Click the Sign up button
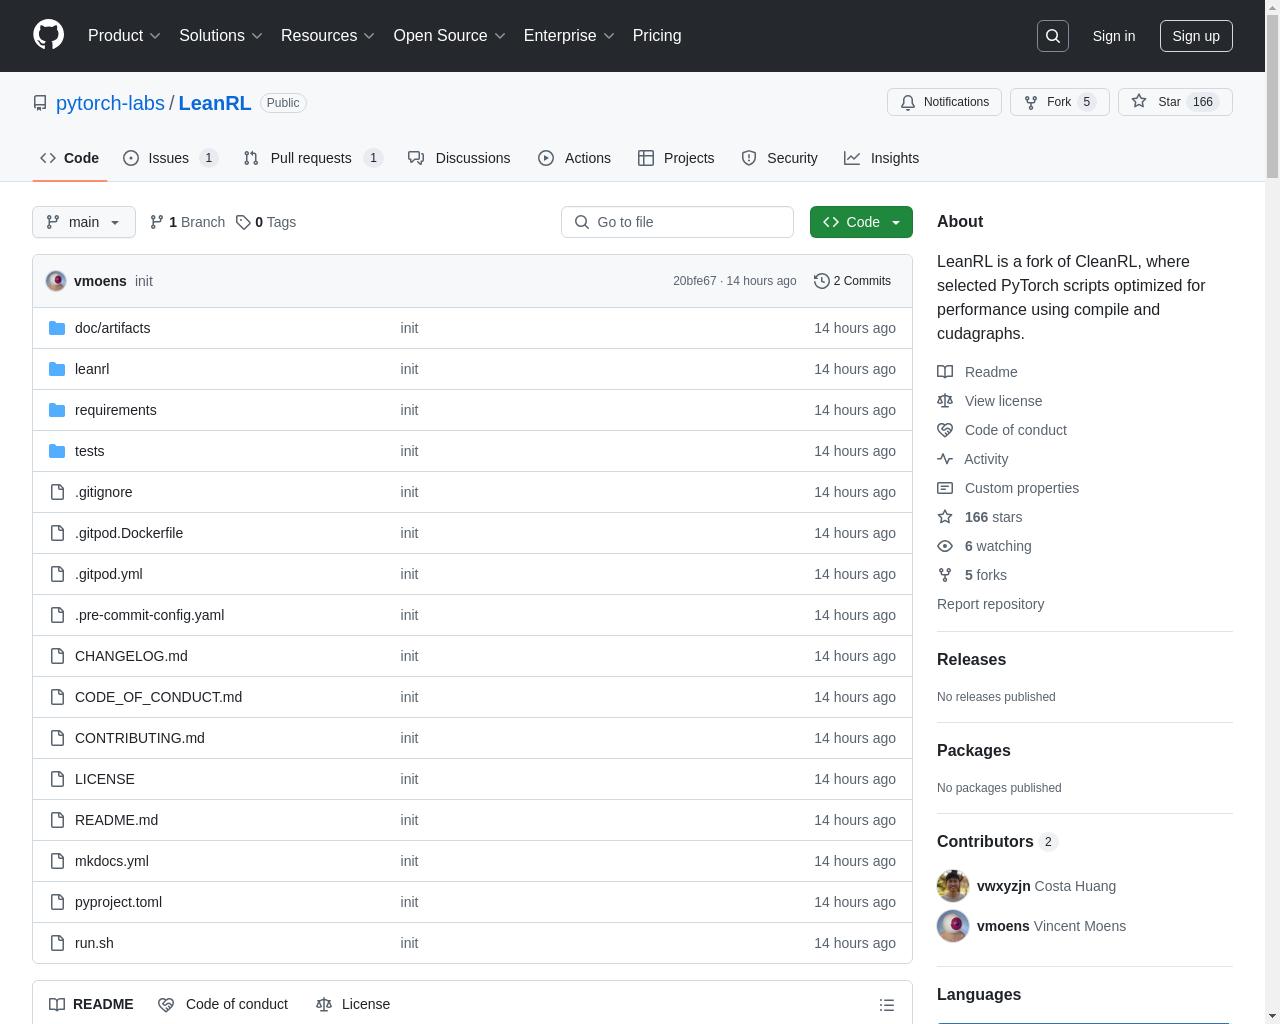Image resolution: width=1280 pixels, height=1024 pixels. (1196, 36)
